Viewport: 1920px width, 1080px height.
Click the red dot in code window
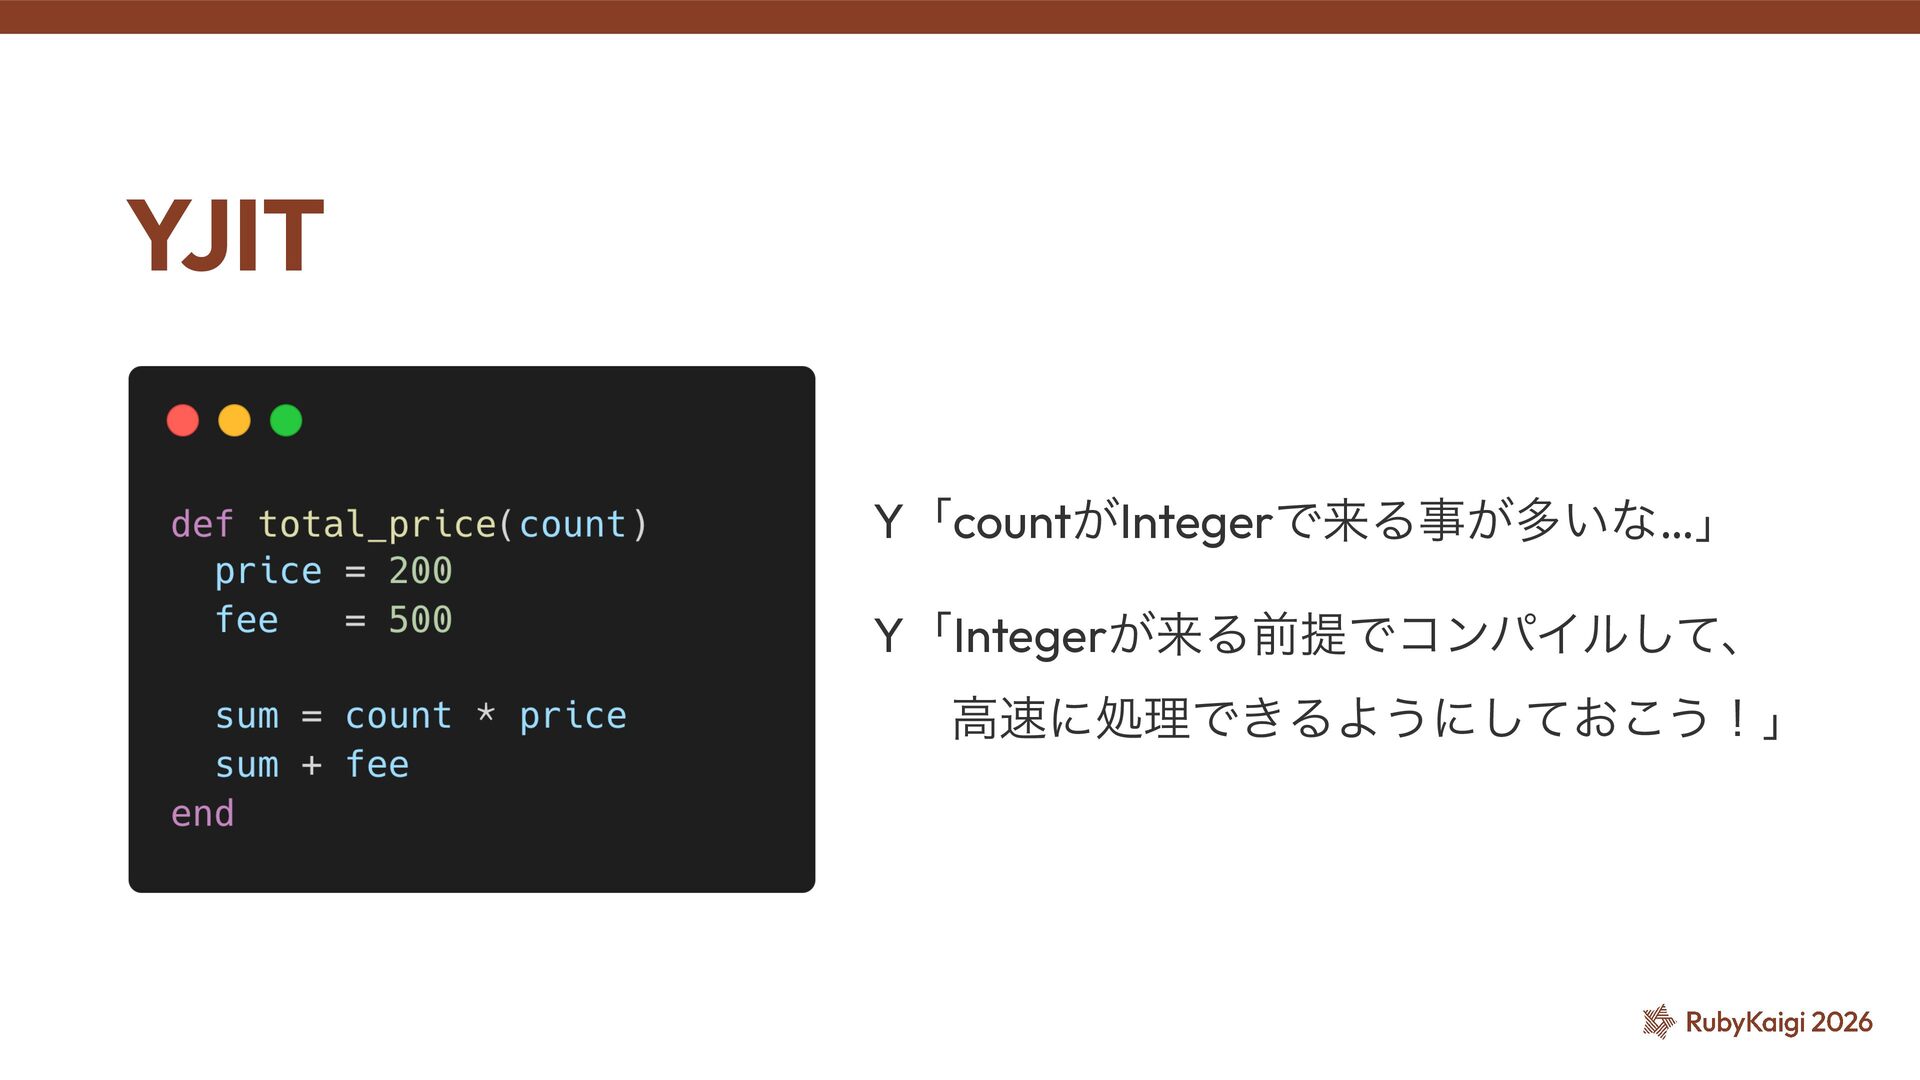(183, 420)
